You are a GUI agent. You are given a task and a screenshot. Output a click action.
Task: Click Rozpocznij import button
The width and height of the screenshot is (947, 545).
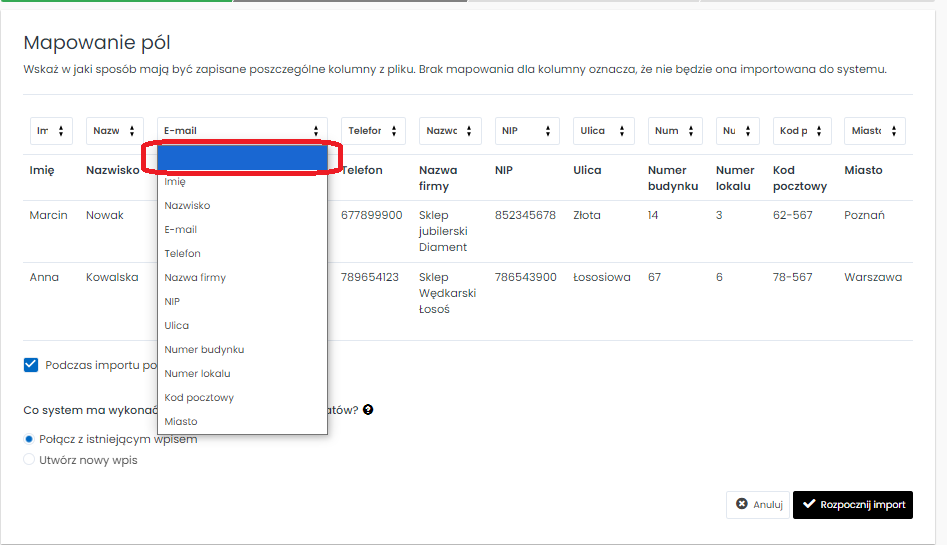[853, 505]
